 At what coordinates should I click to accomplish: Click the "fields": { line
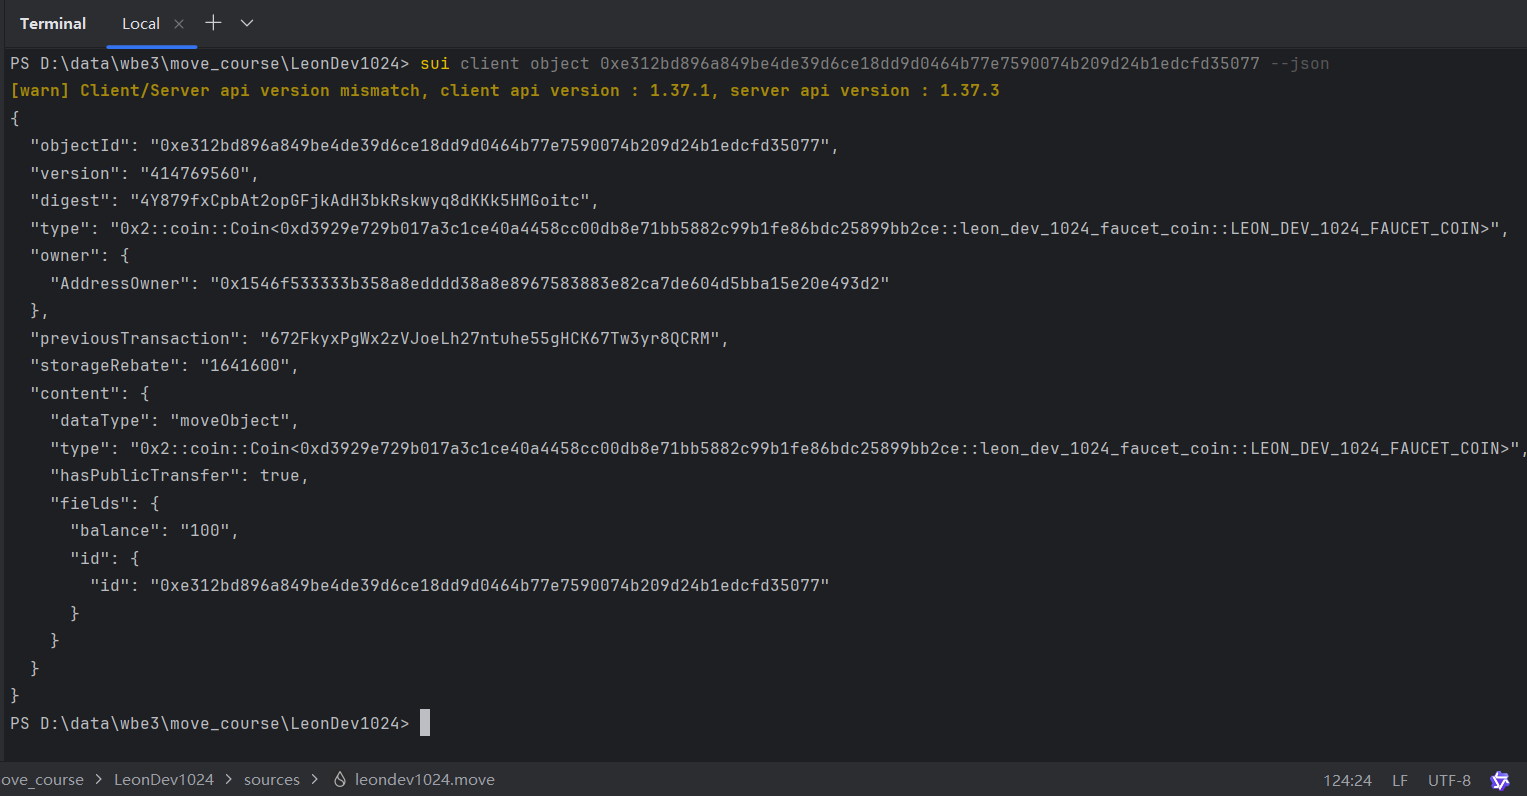click(x=104, y=504)
